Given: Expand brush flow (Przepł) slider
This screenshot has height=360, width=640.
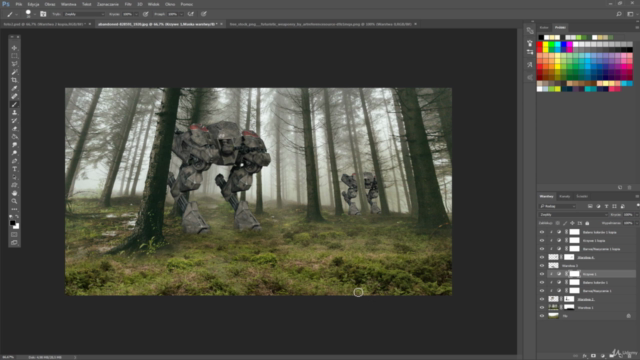Looking at the screenshot, I should 181,14.
